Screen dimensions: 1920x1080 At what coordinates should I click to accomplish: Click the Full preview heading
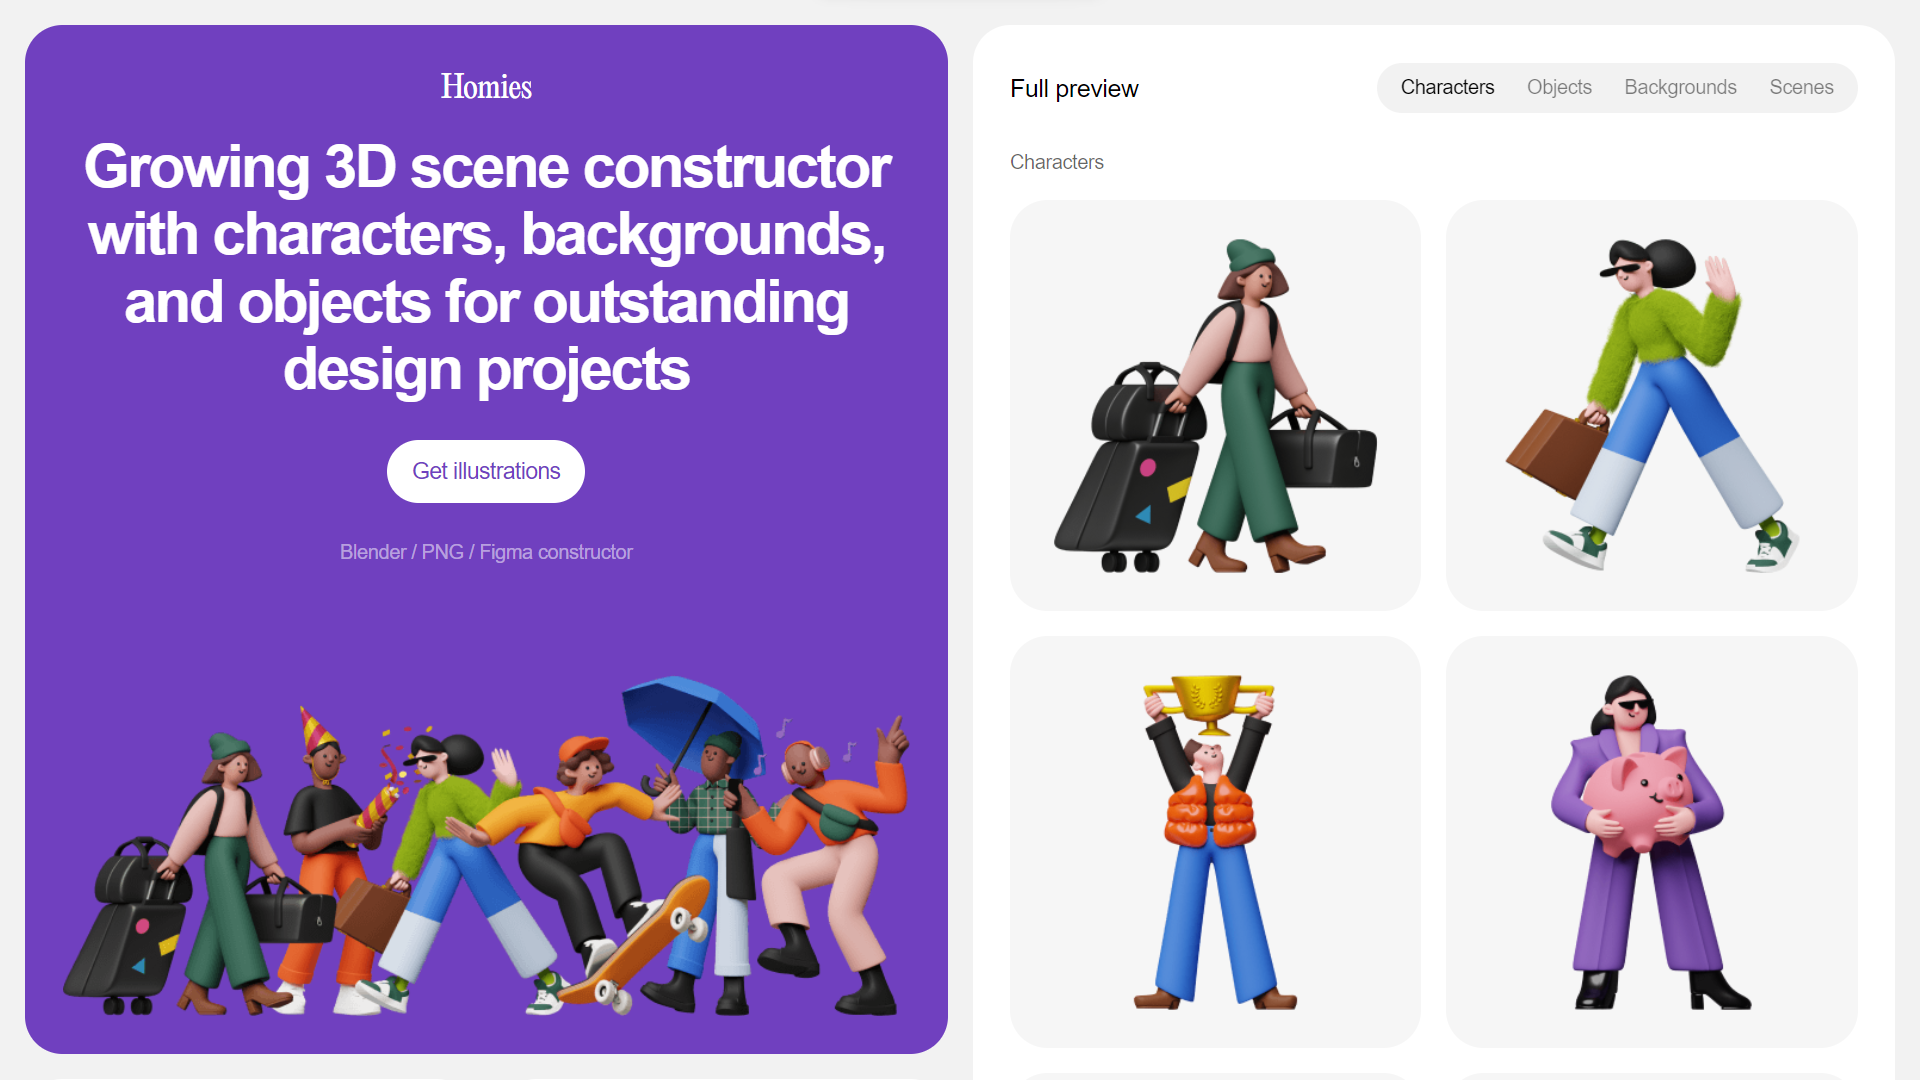[x=1074, y=88]
